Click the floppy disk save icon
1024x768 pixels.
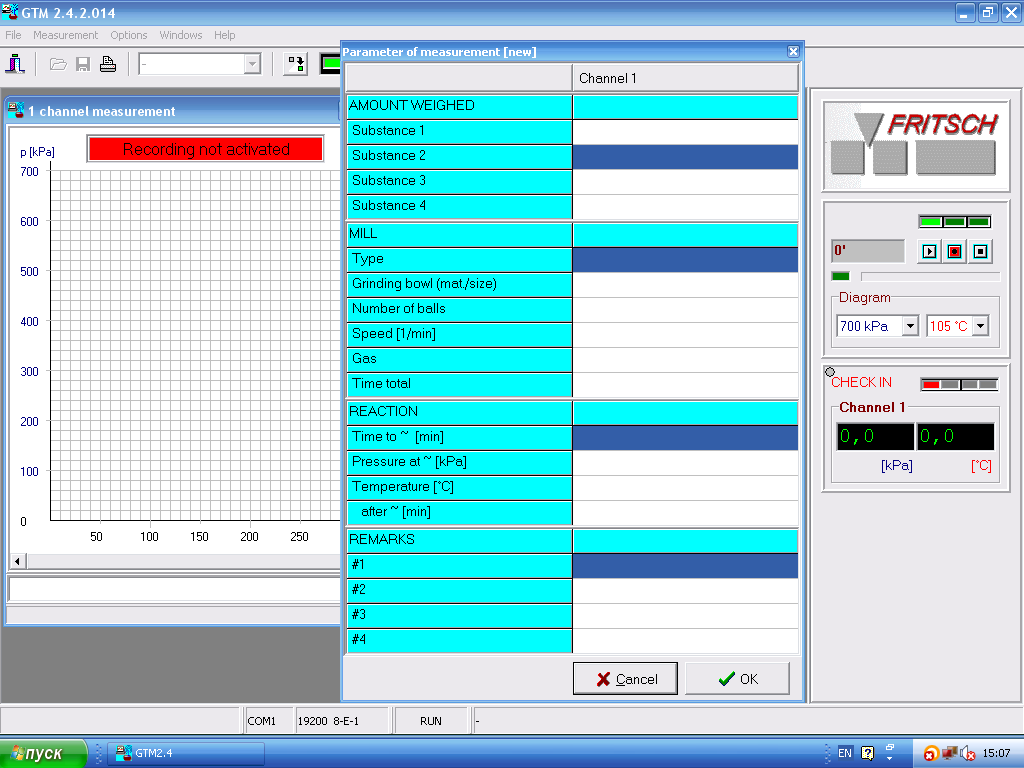click(83, 64)
